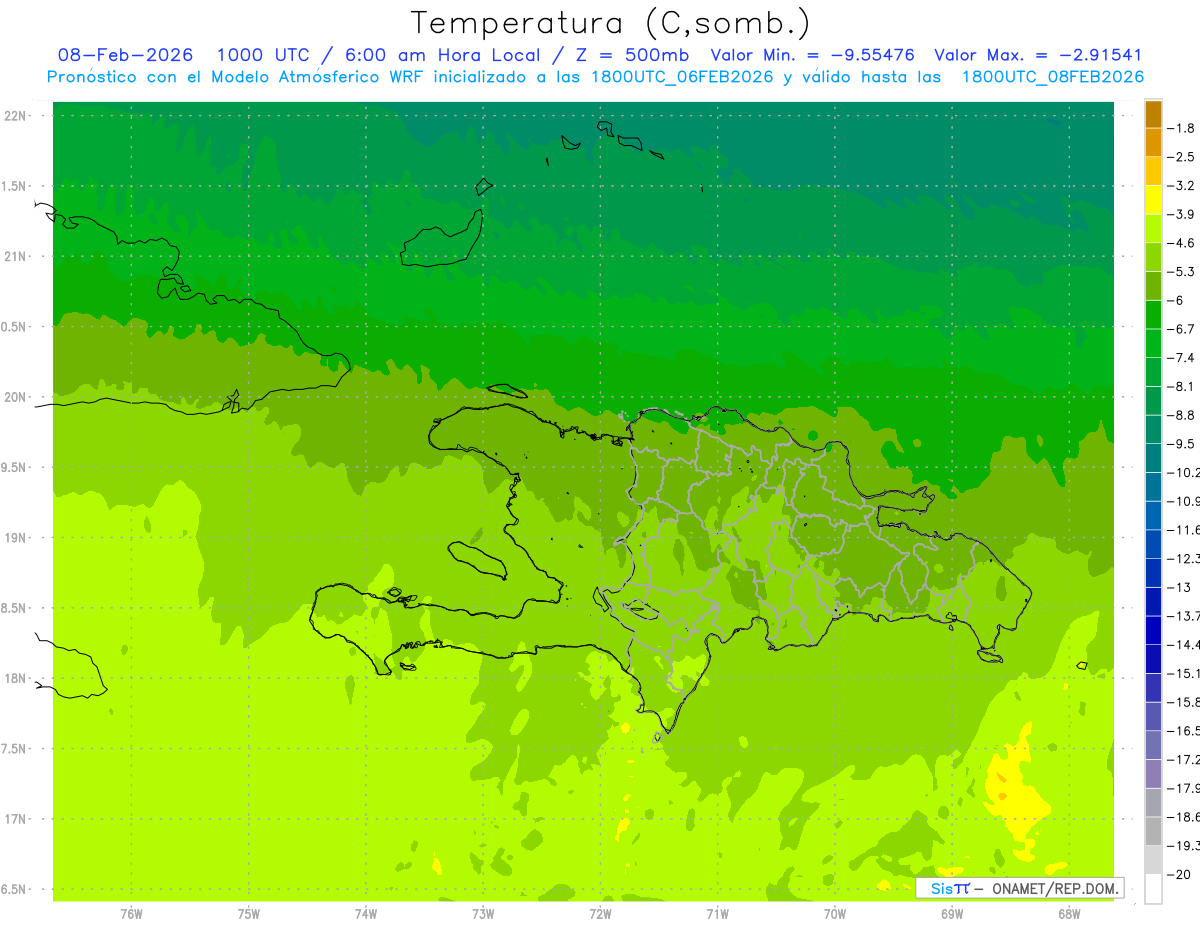The height and width of the screenshot is (927, 1200).
Task: Click the -6.7 colorbar label
Action: pos(1182,329)
